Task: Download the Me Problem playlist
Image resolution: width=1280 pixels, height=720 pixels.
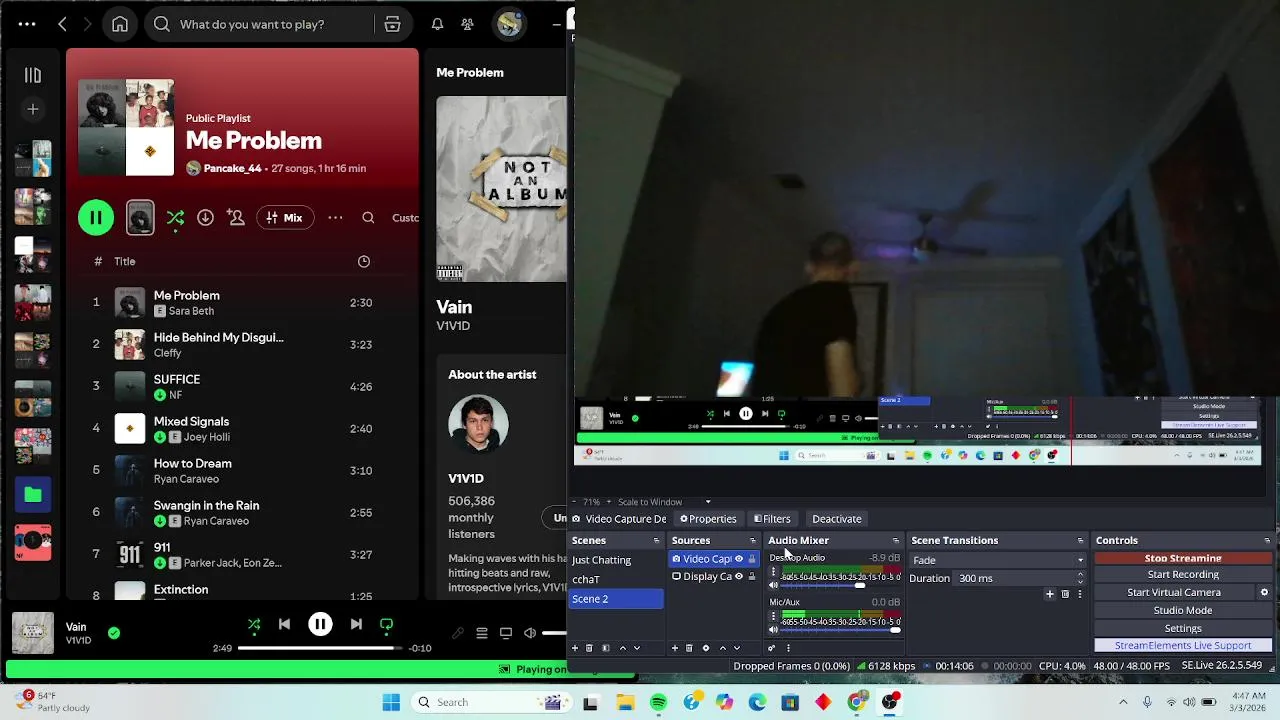Action: (x=205, y=217)
